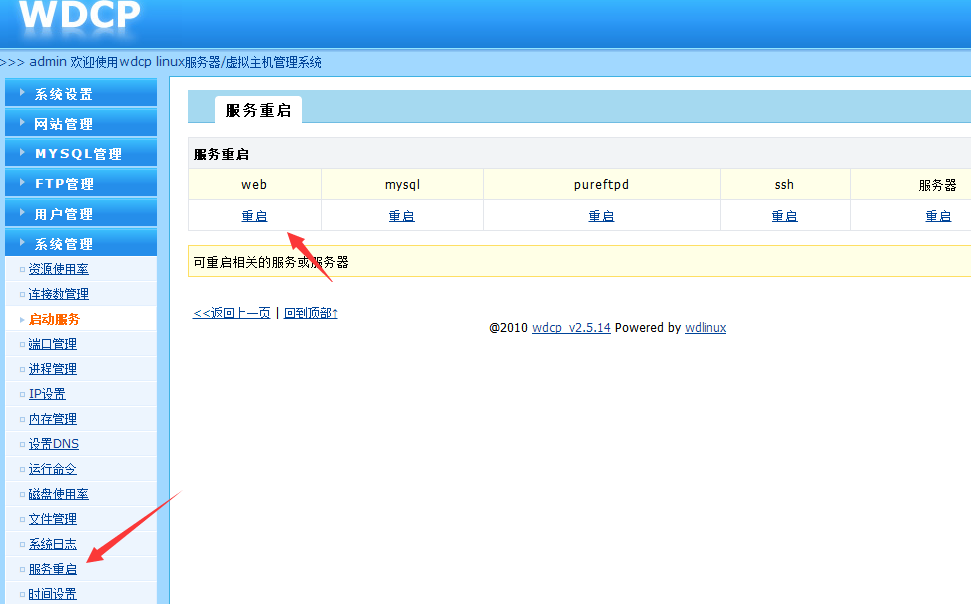Open the 端口管理 link

coord(53,344)
